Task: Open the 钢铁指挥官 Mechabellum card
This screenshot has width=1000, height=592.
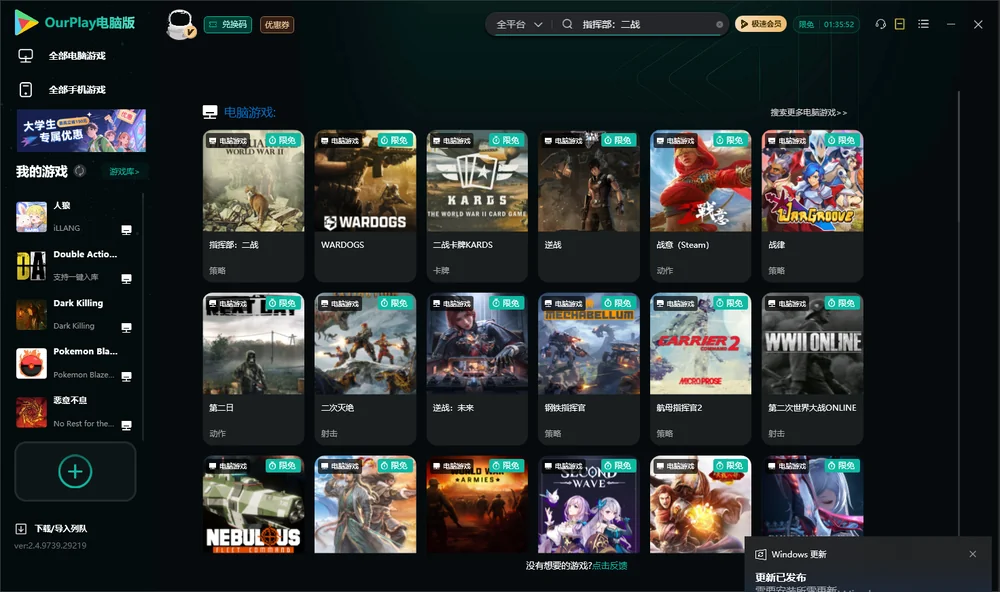Action: click(x=589, y=368)
